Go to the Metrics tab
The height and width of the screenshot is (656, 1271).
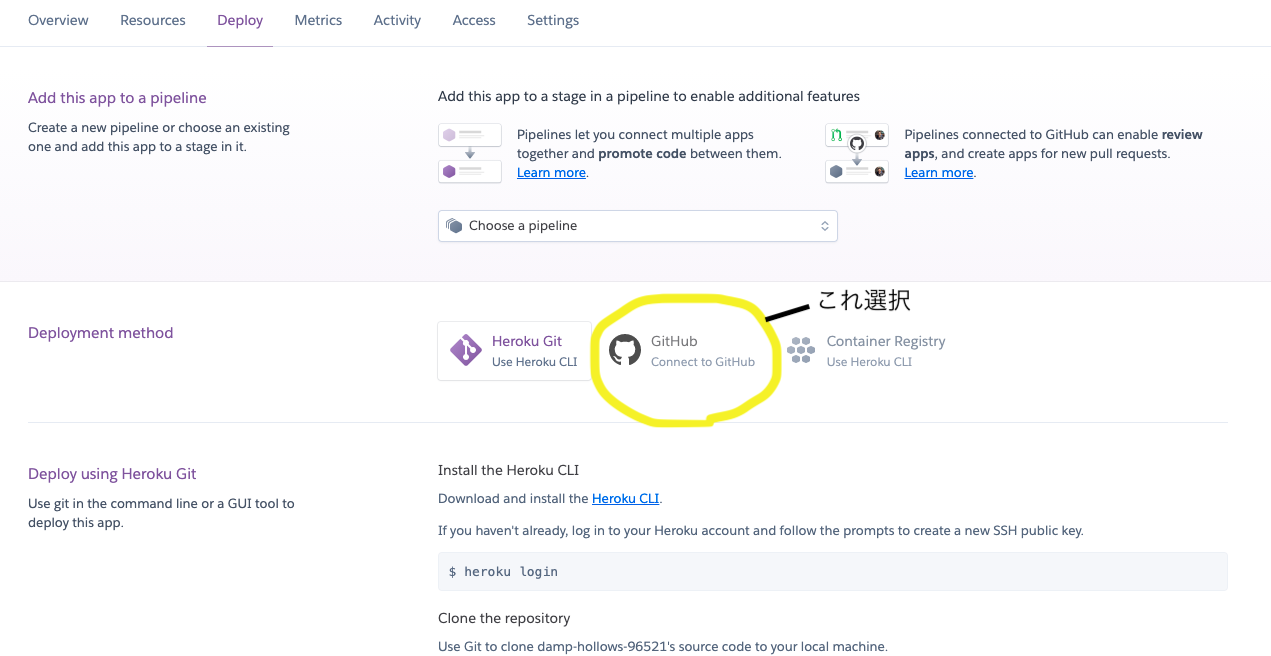tap(318, 20)
